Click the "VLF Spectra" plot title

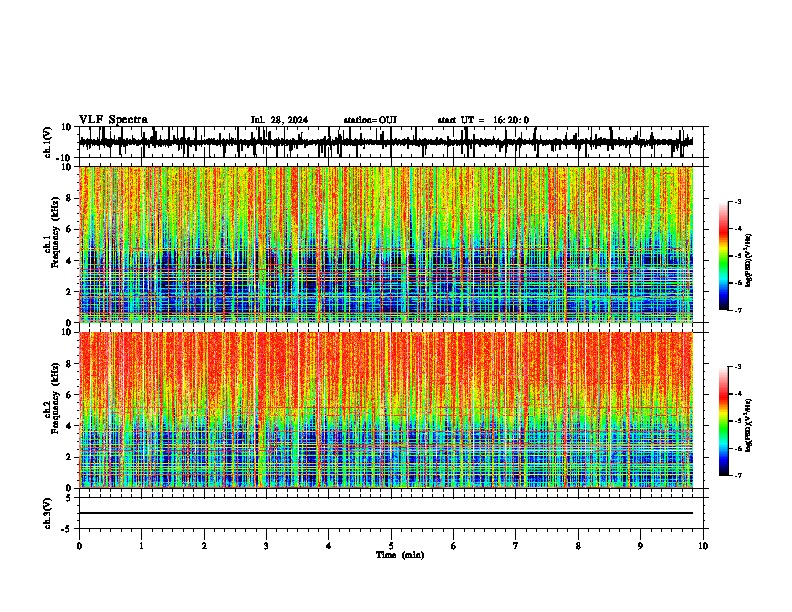113,120
